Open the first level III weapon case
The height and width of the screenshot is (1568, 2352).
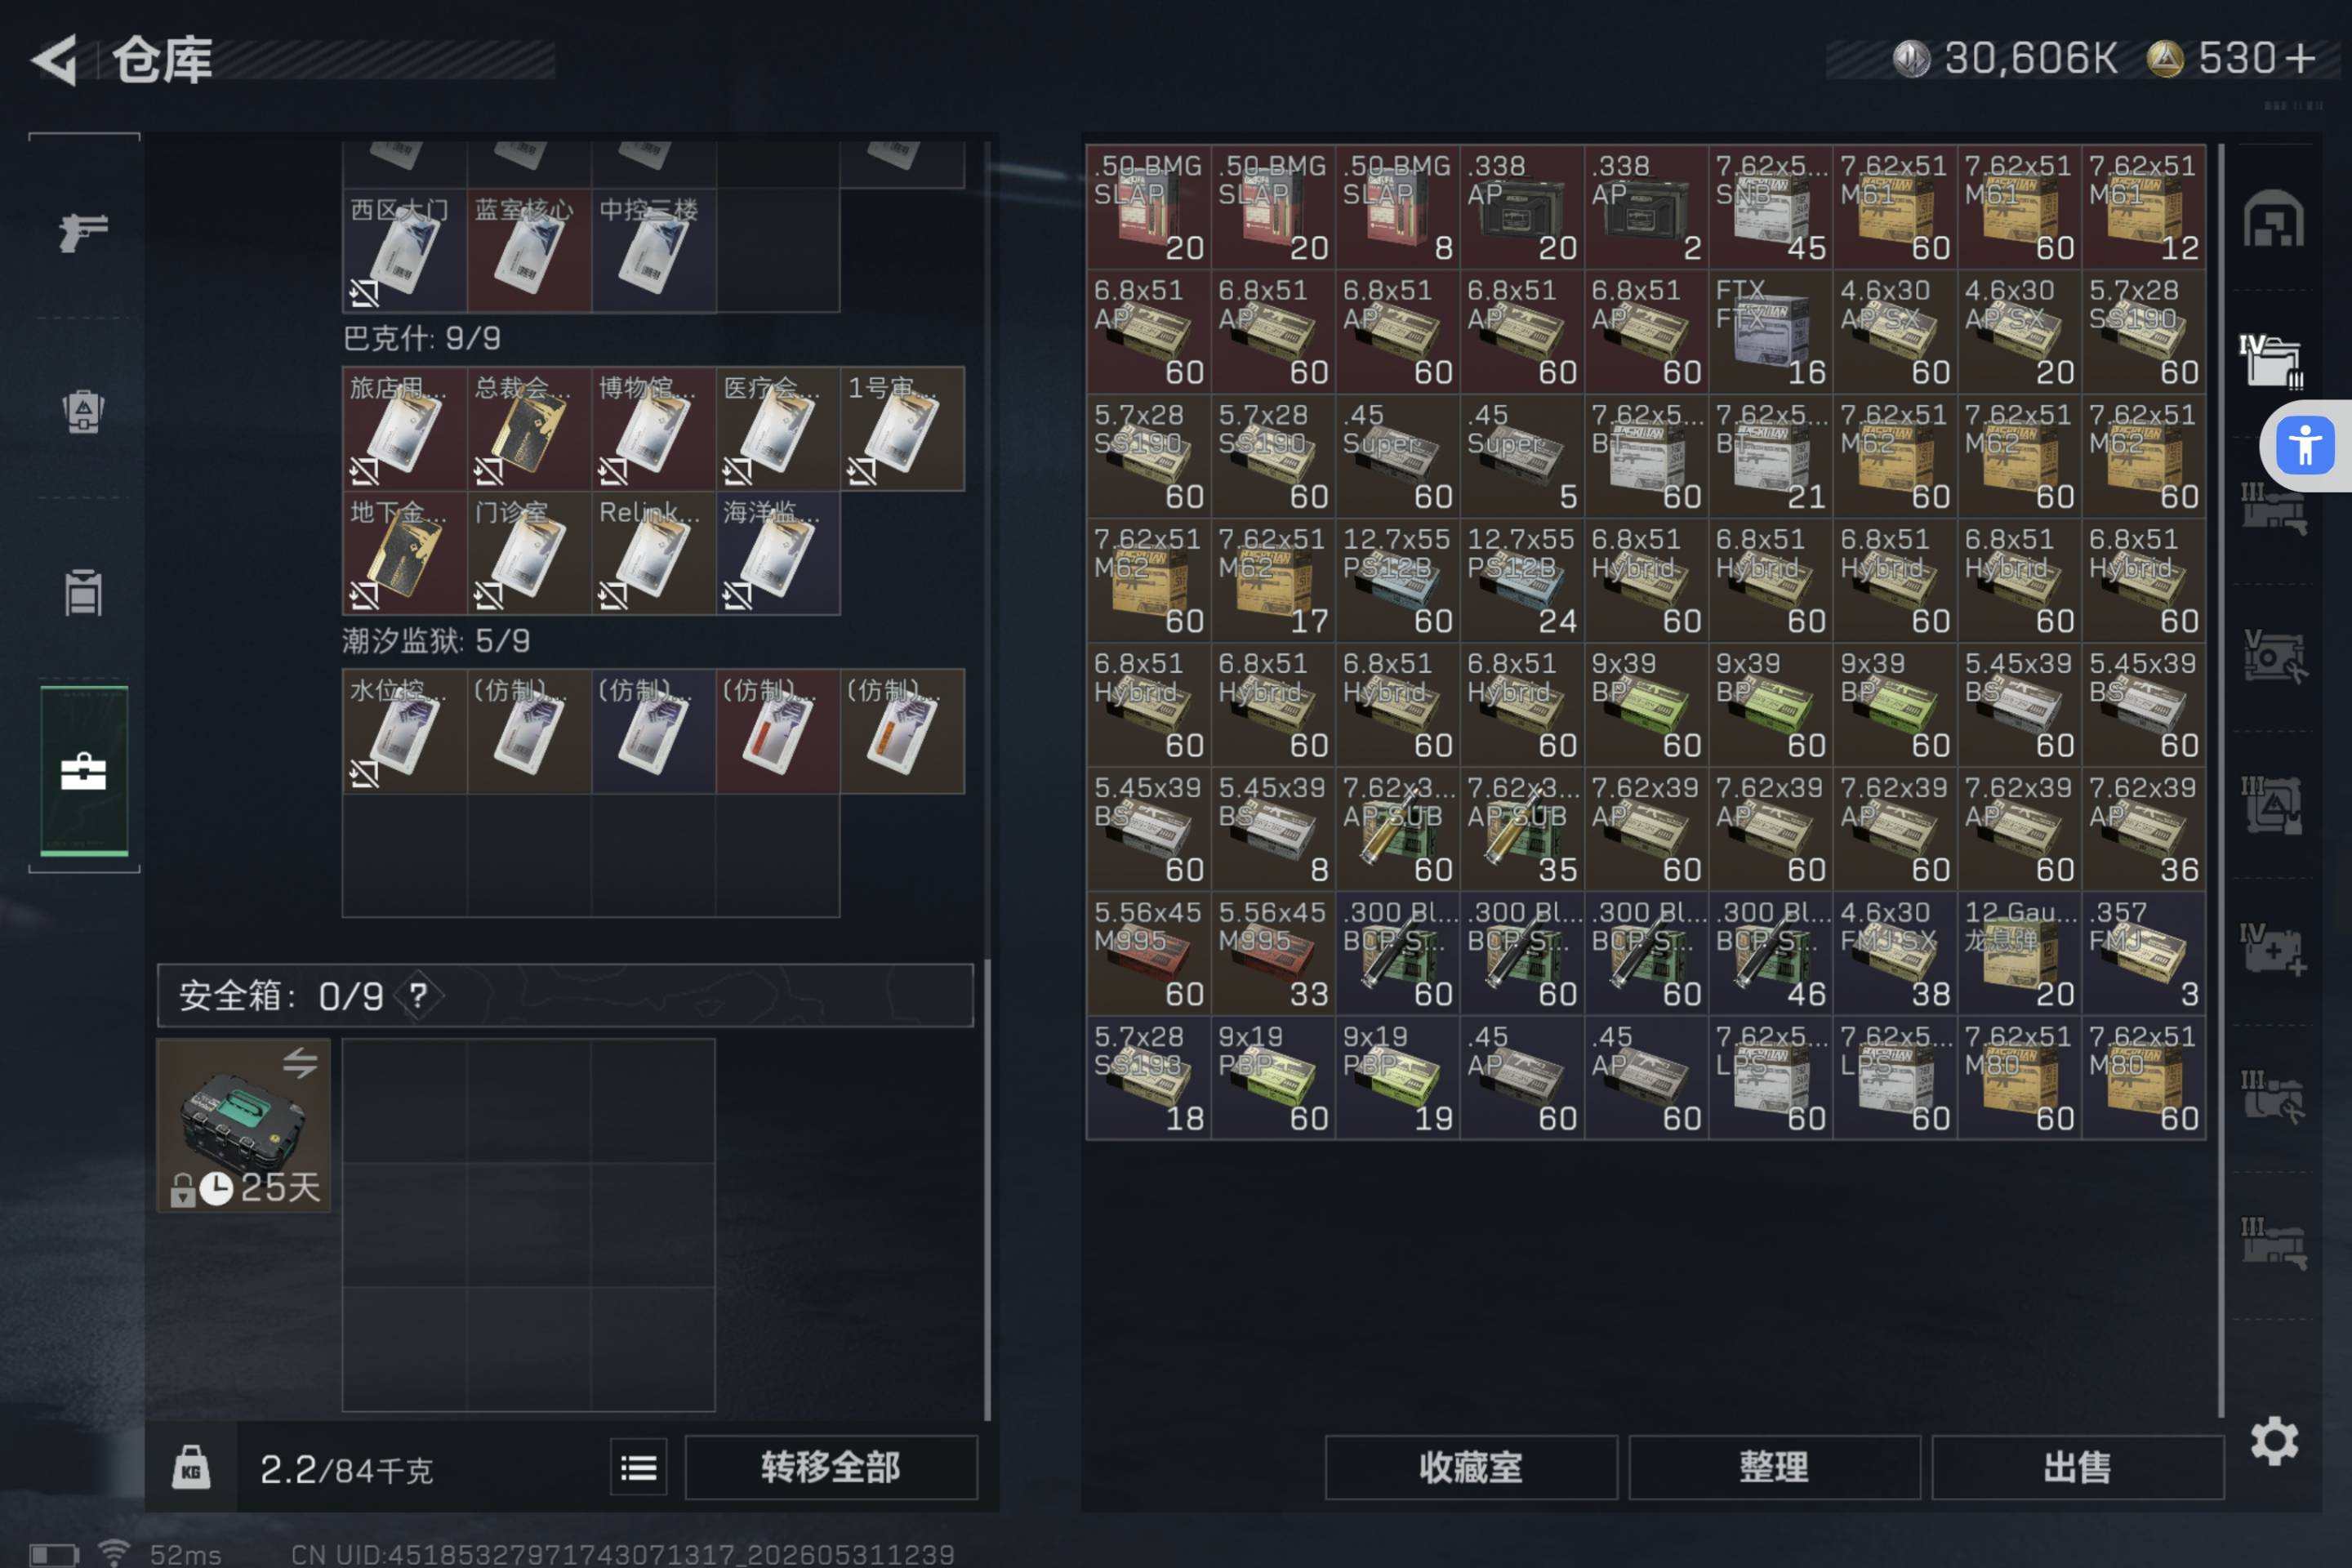(x=2273, y=508)
